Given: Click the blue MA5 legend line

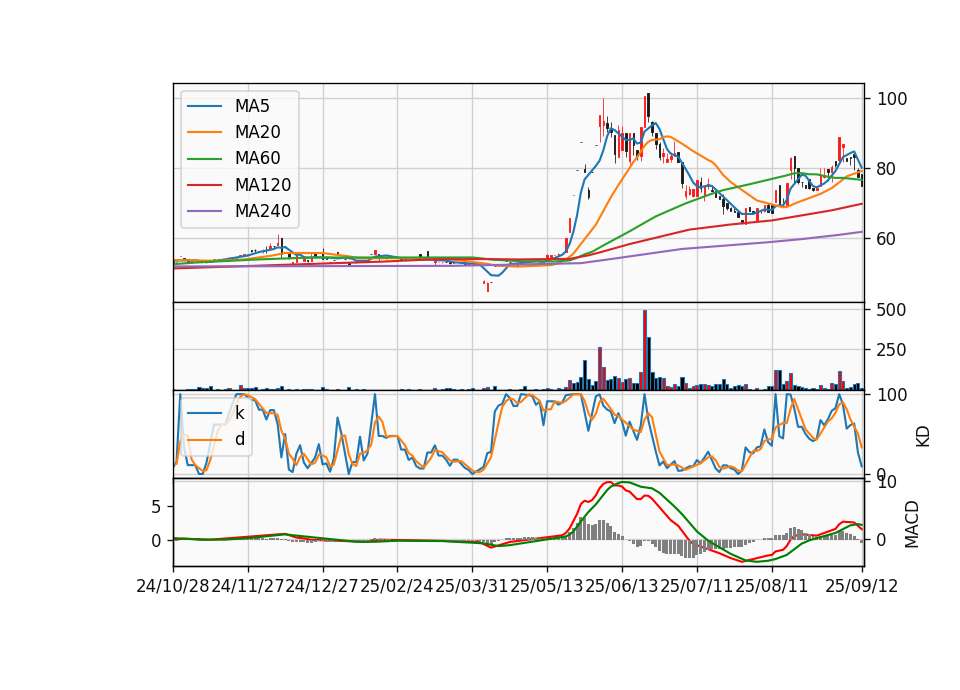Looking at the screenshot, I should pyautogui.click(x=204, y=106).
